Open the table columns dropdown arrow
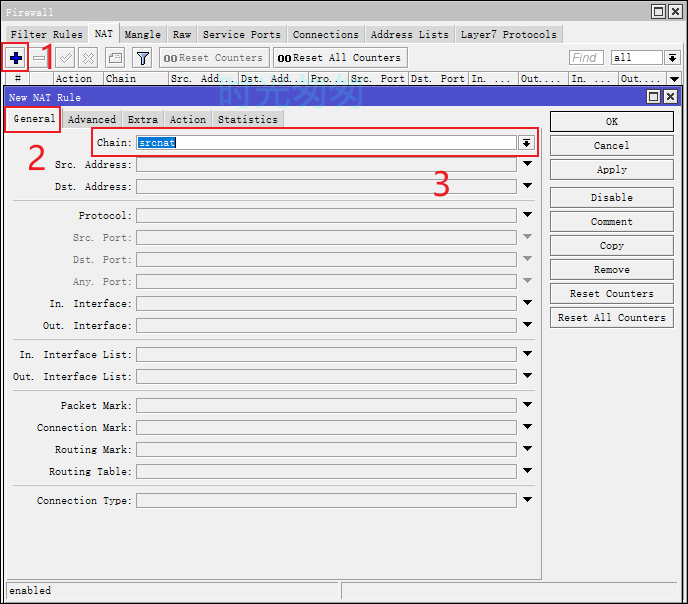The height and width of the screenshot is (604, 688). (x=674, y=79)
